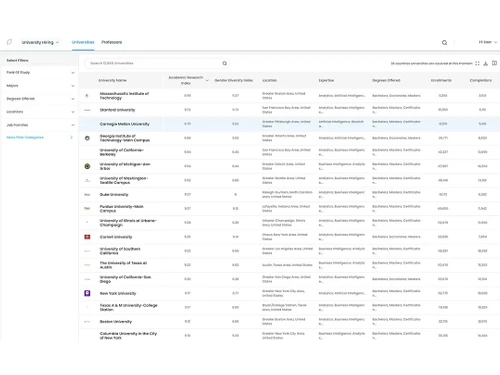Click the Duke University logo
Viewport: 500px width, 375px height.
click(x=87, y=194)
